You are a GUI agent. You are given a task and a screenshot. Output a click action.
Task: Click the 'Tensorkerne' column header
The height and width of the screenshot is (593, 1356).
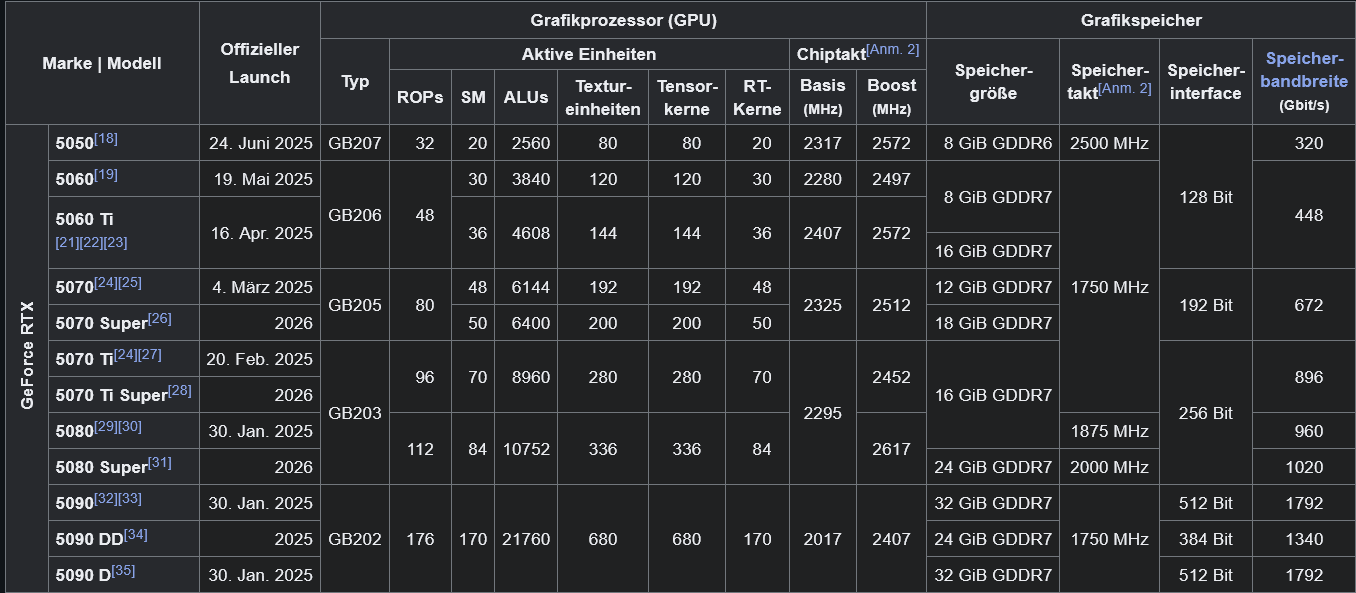[x=687, y=97]
